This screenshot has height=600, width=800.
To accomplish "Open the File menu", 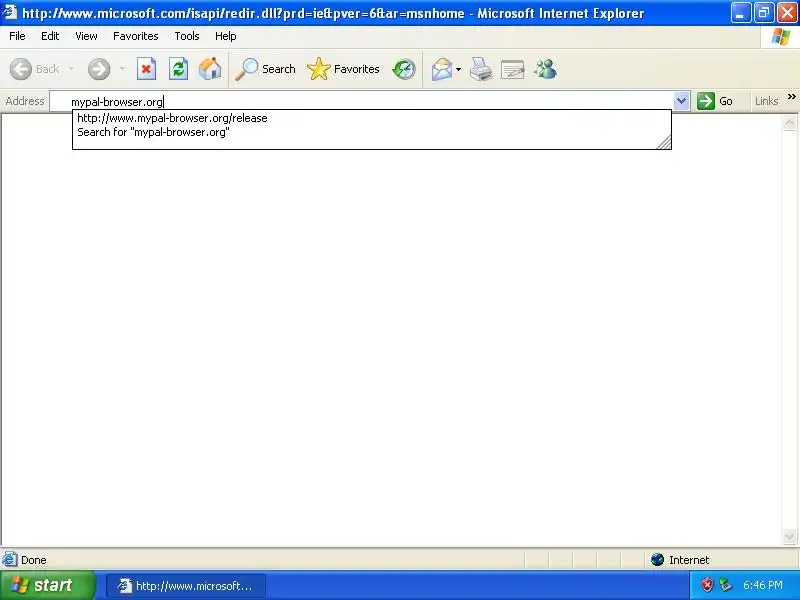I will [x=17, y=36].
